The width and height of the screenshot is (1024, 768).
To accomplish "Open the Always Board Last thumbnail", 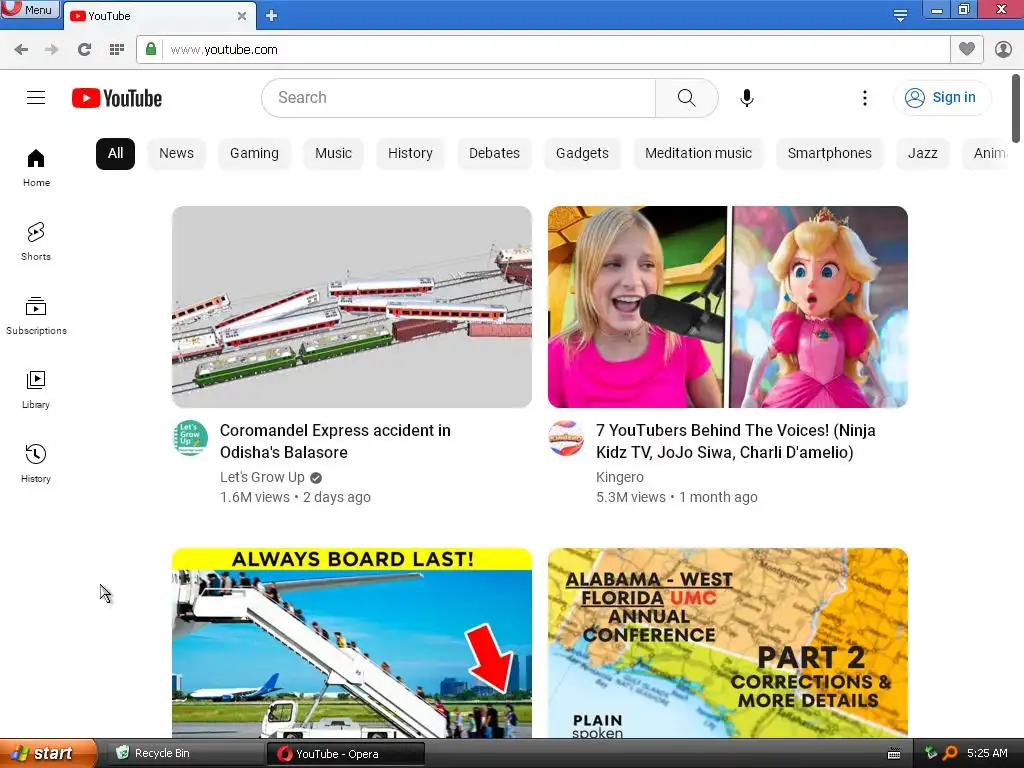I will (x=352, y=643).
